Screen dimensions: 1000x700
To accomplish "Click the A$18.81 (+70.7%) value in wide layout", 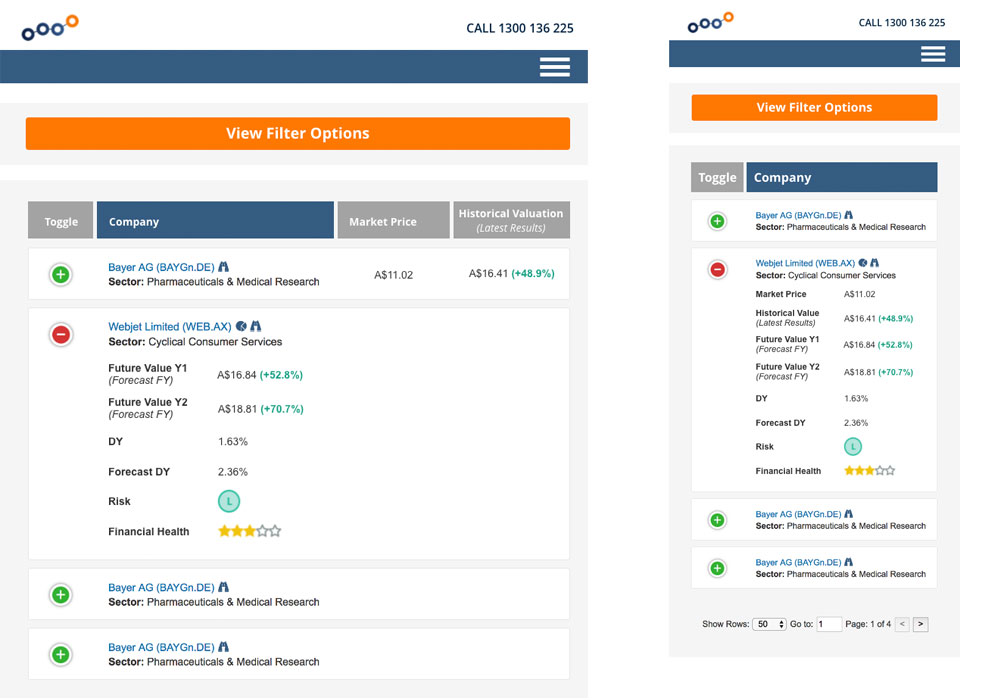I will [260, 409].
